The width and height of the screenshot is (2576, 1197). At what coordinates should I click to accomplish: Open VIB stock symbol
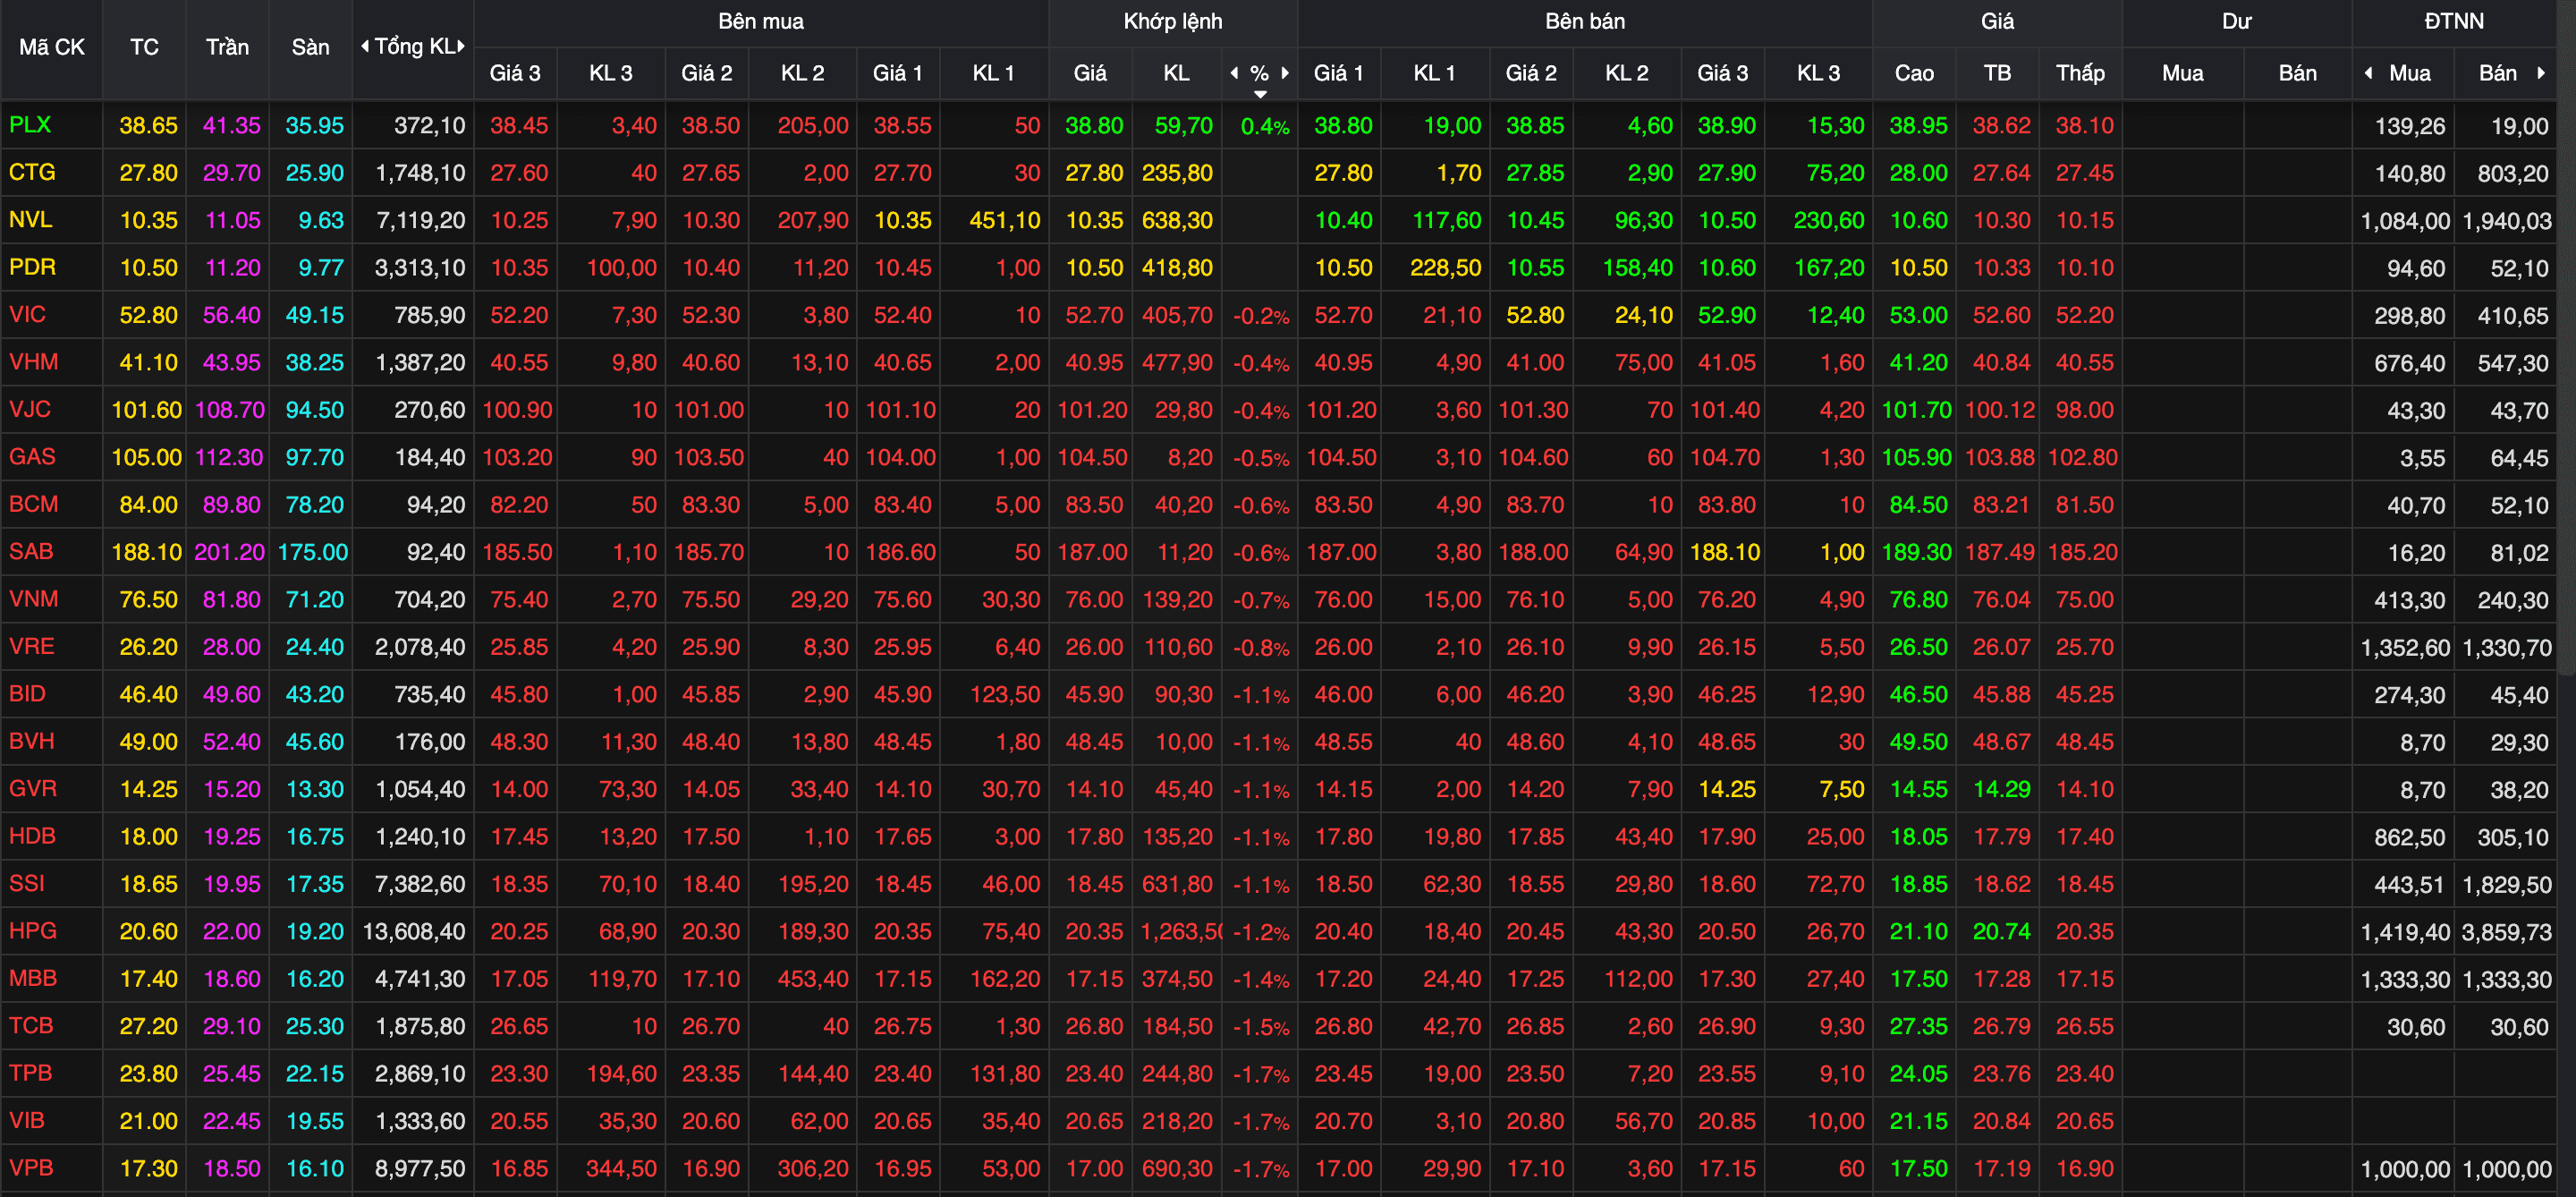[27, 1120]
